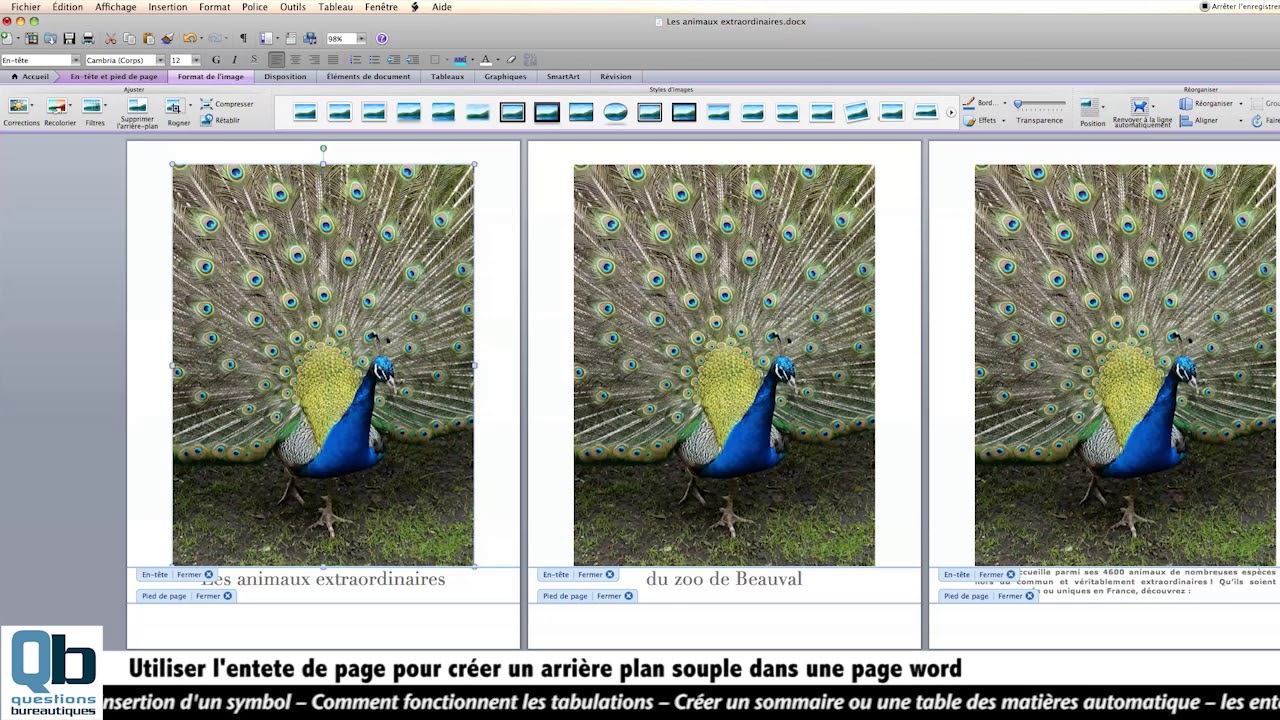Toggle bold G formatting
This screenshot has width=1280, height=720.
click(x=216, y=60)
